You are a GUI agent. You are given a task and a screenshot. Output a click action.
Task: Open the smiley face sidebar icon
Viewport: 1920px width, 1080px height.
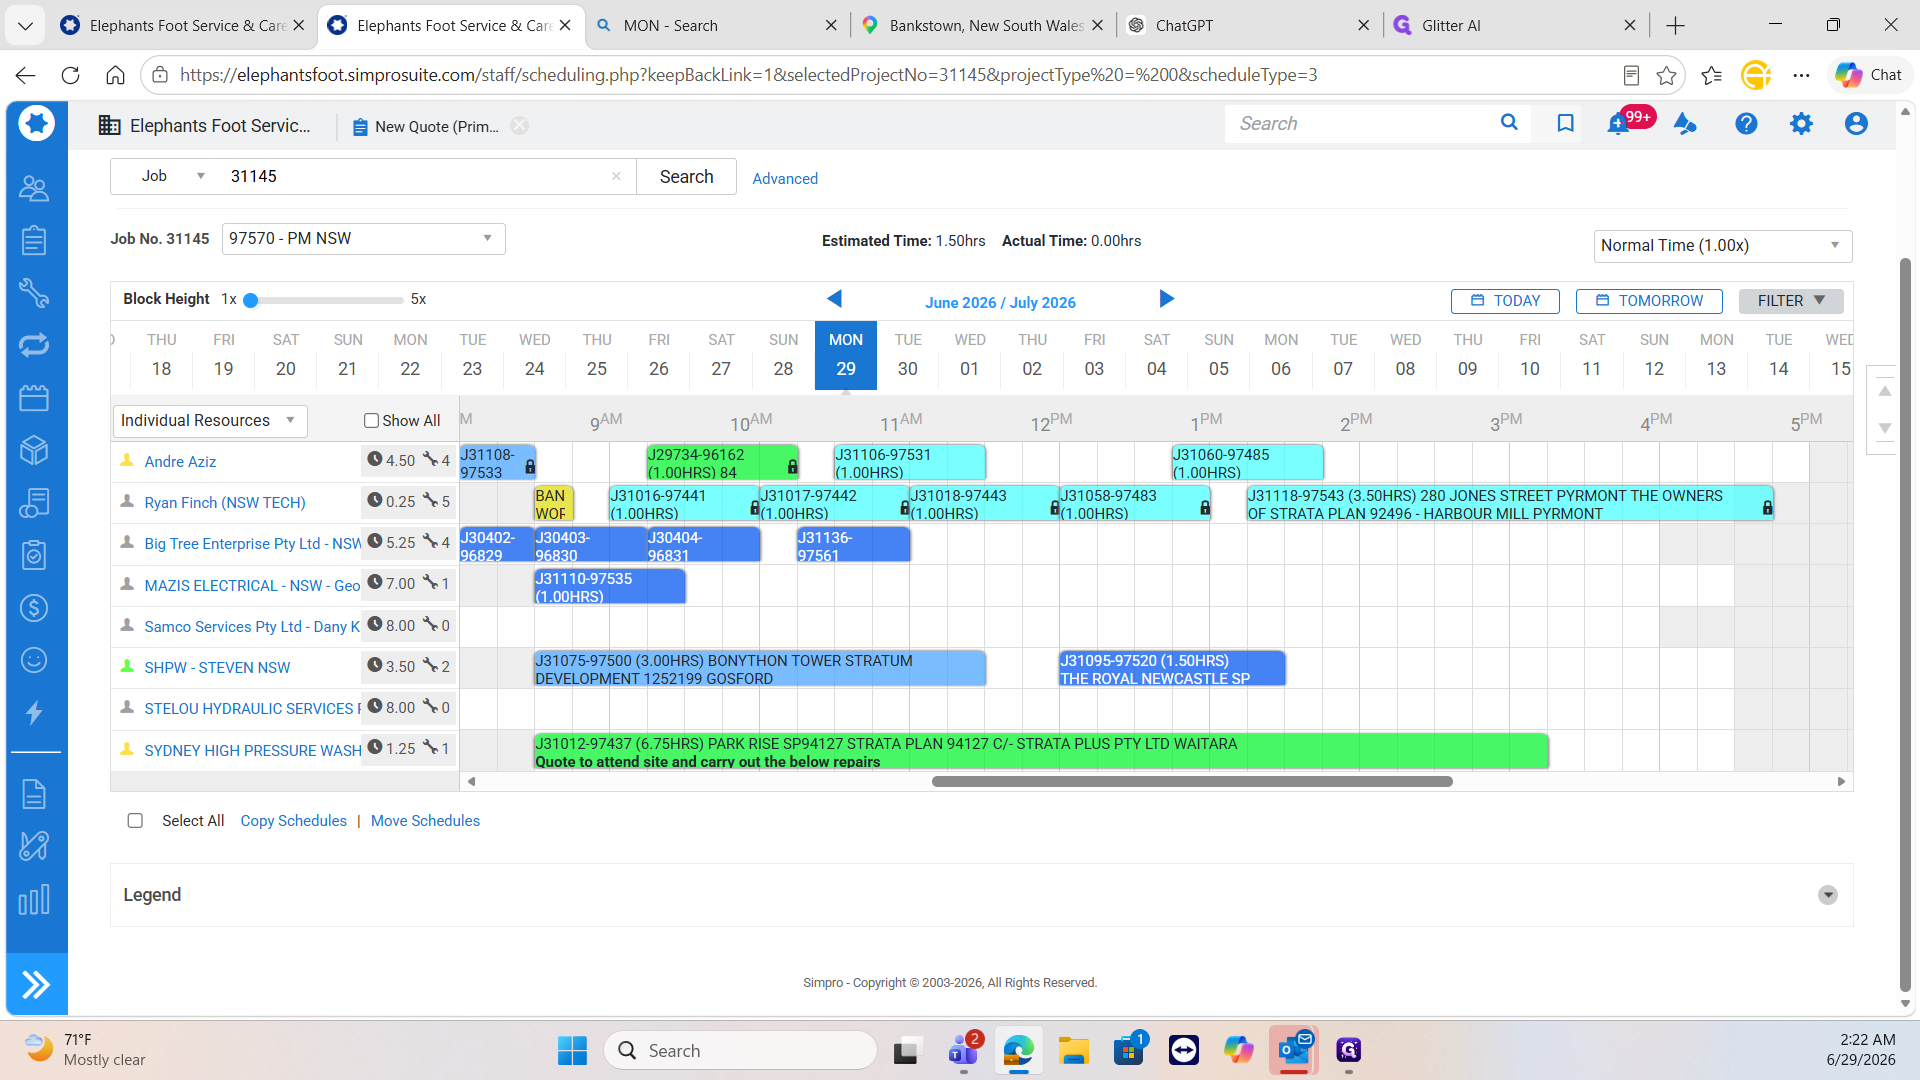[x=34, y=660]
